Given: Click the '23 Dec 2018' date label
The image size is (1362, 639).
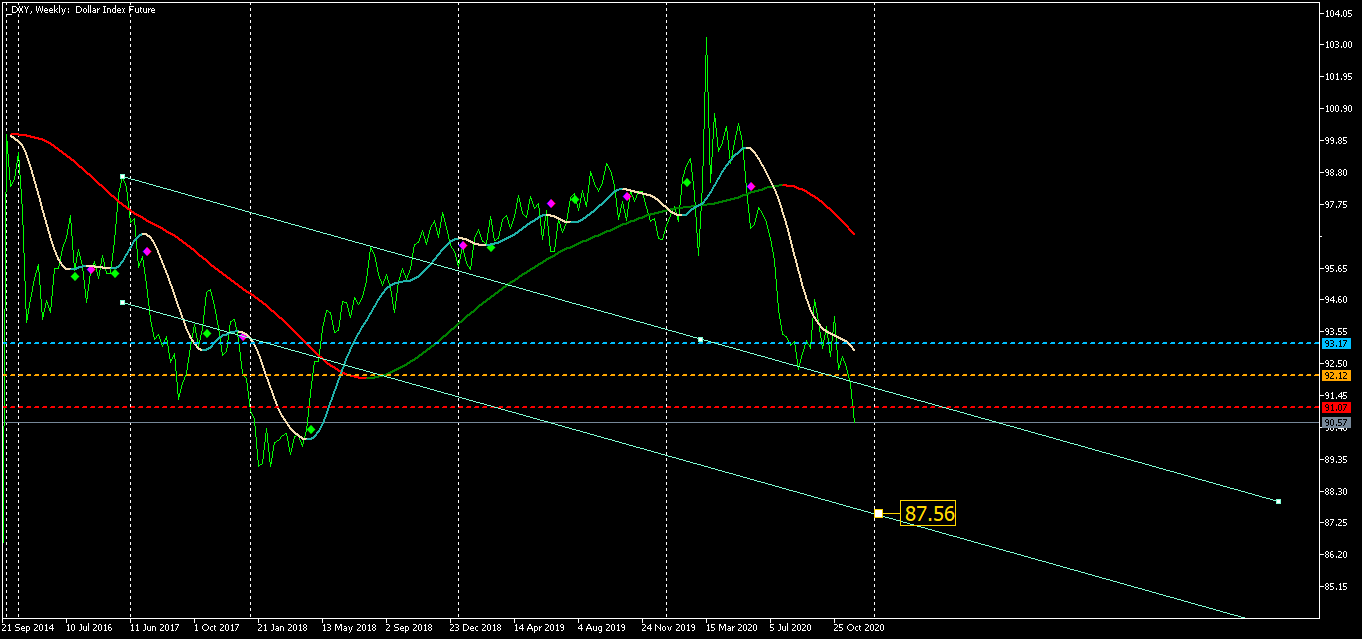Looking at the screenshot, I should coord(475,629).
